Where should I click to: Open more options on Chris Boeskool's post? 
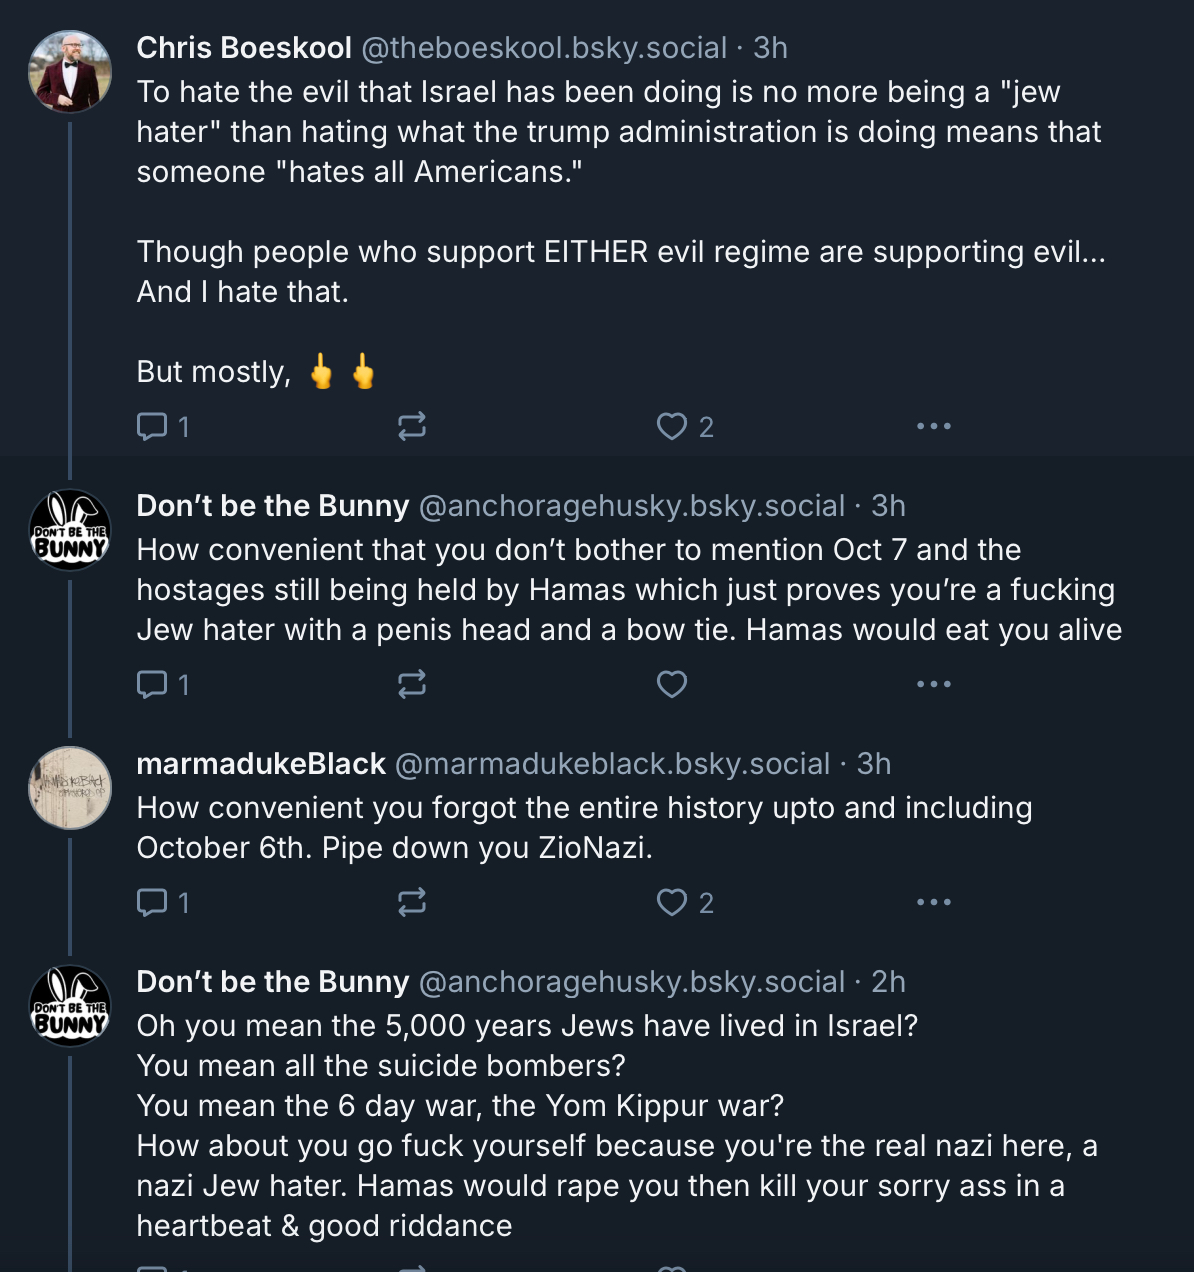pos(933,427)
